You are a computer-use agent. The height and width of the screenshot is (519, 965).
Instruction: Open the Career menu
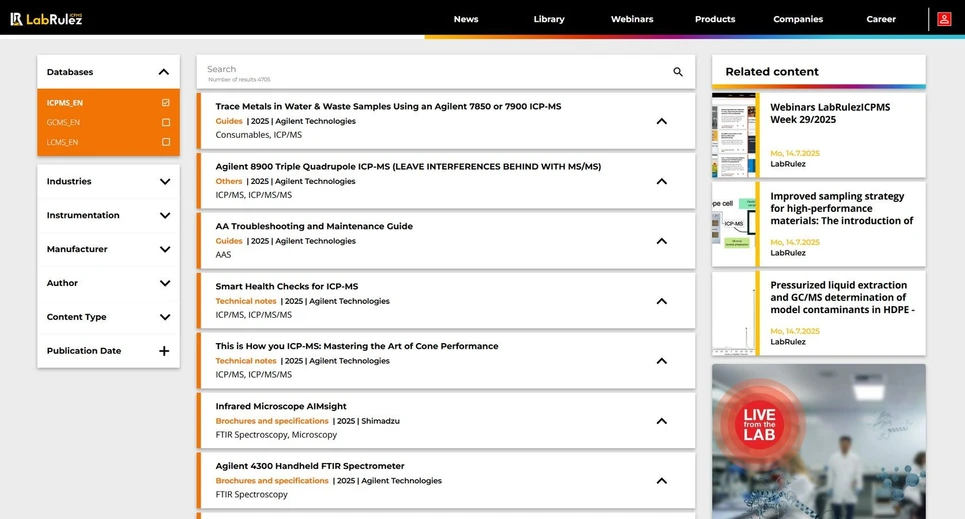(881, 19)
